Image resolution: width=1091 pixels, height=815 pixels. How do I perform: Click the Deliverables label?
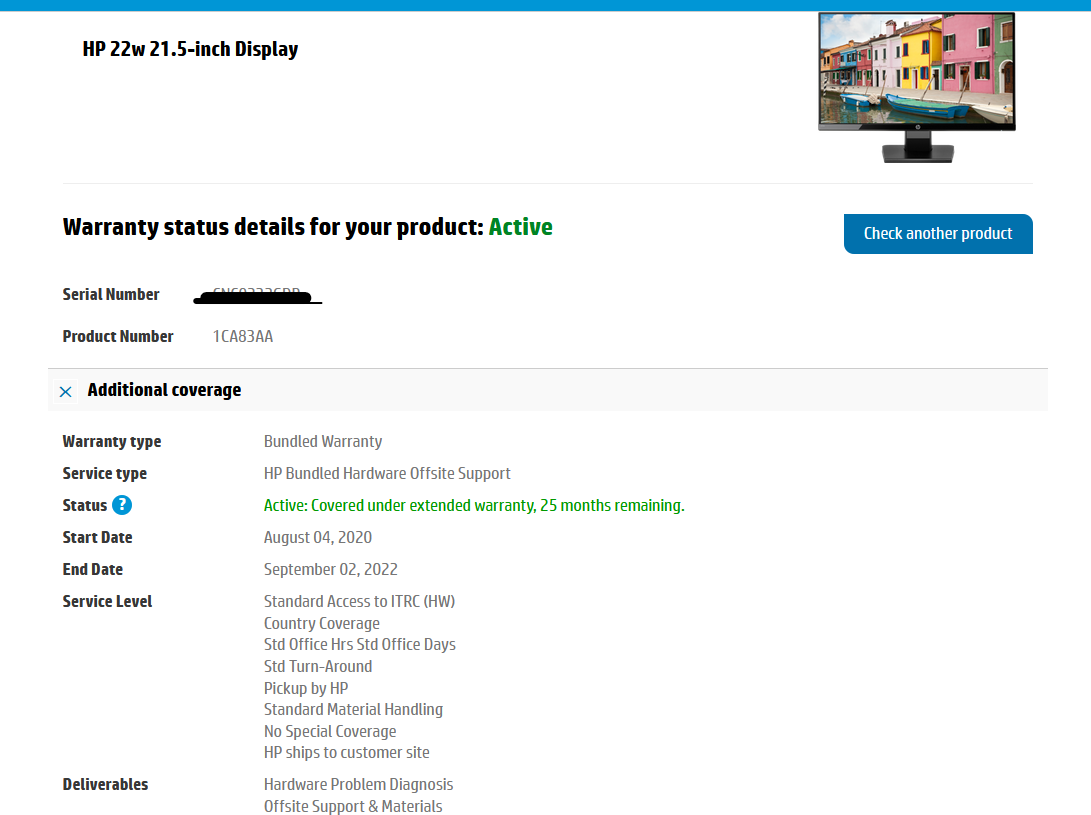click(x=105, y=784)
